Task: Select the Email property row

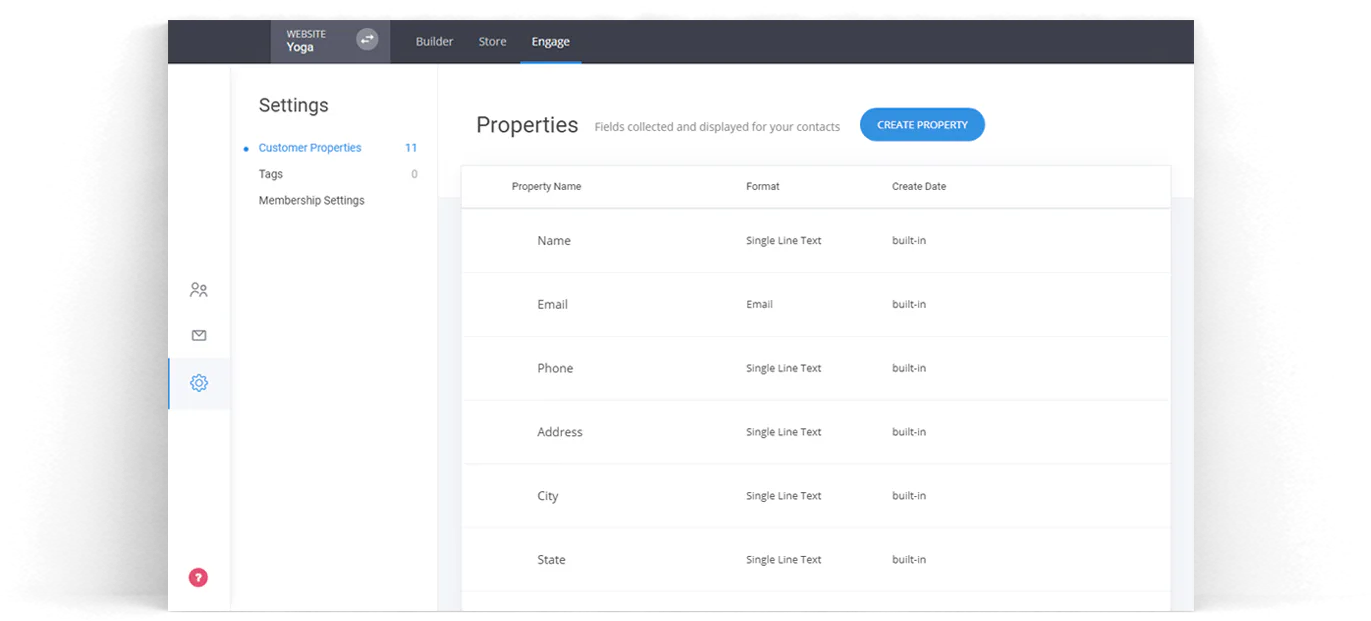Action: 552,304
